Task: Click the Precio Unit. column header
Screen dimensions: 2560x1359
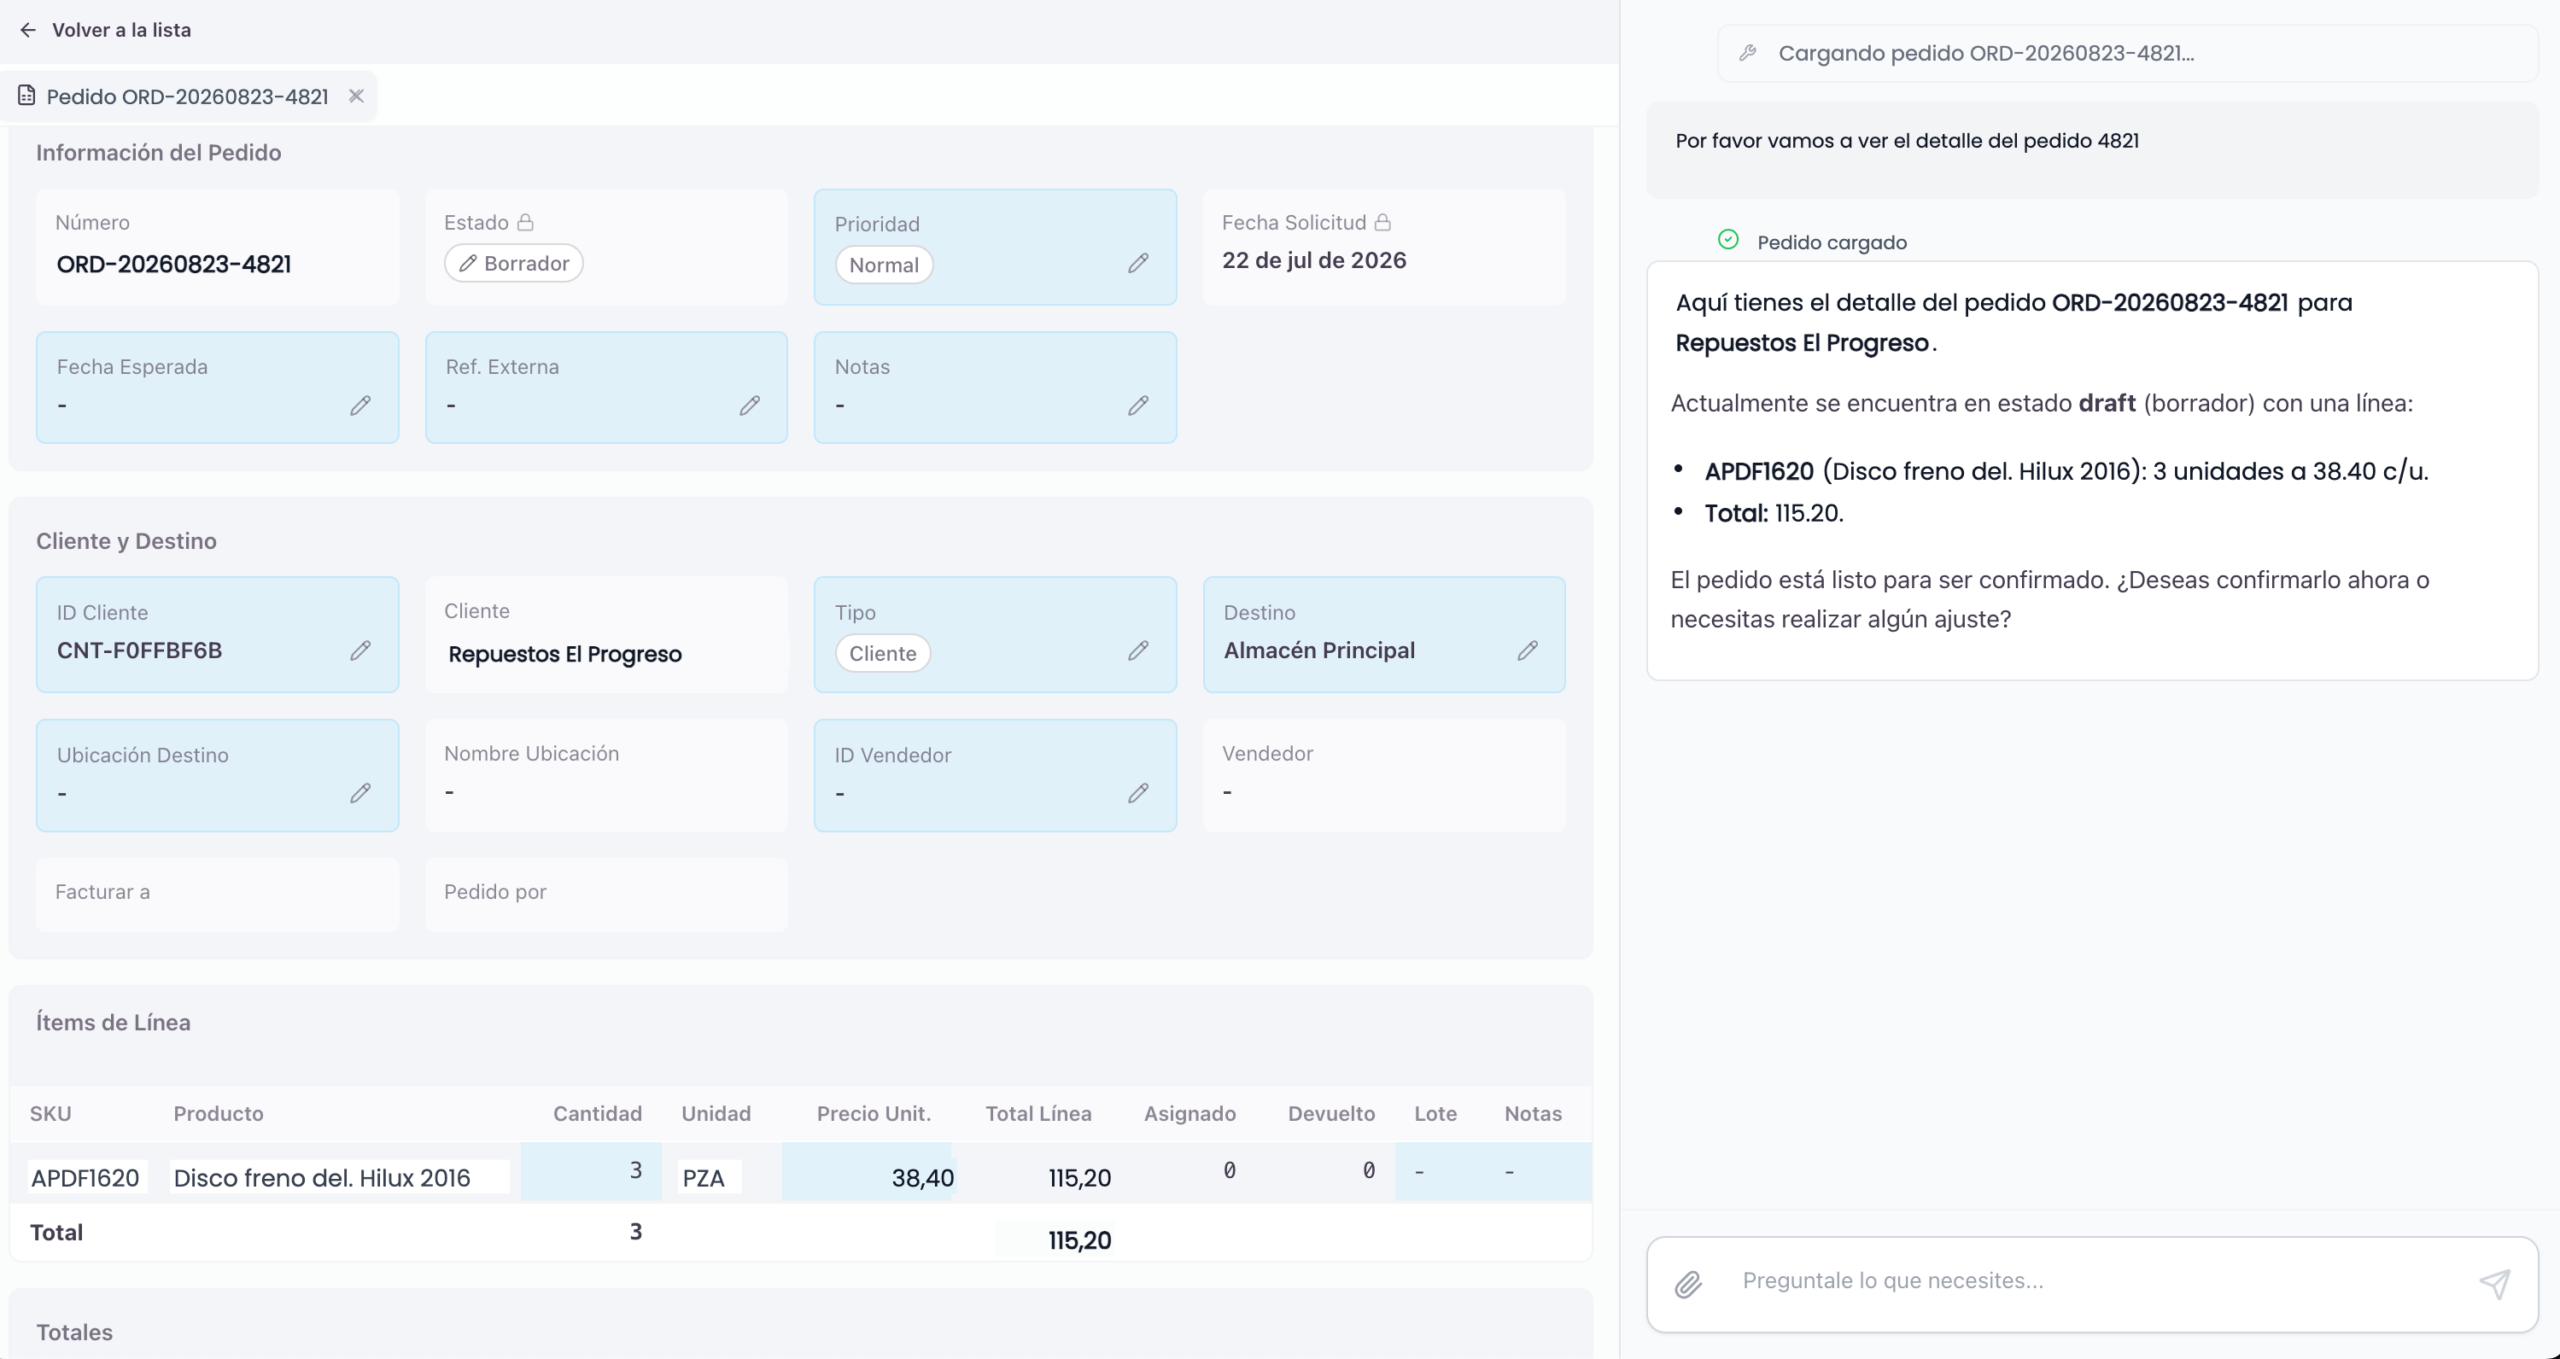Action: [x=873, y=1114]
